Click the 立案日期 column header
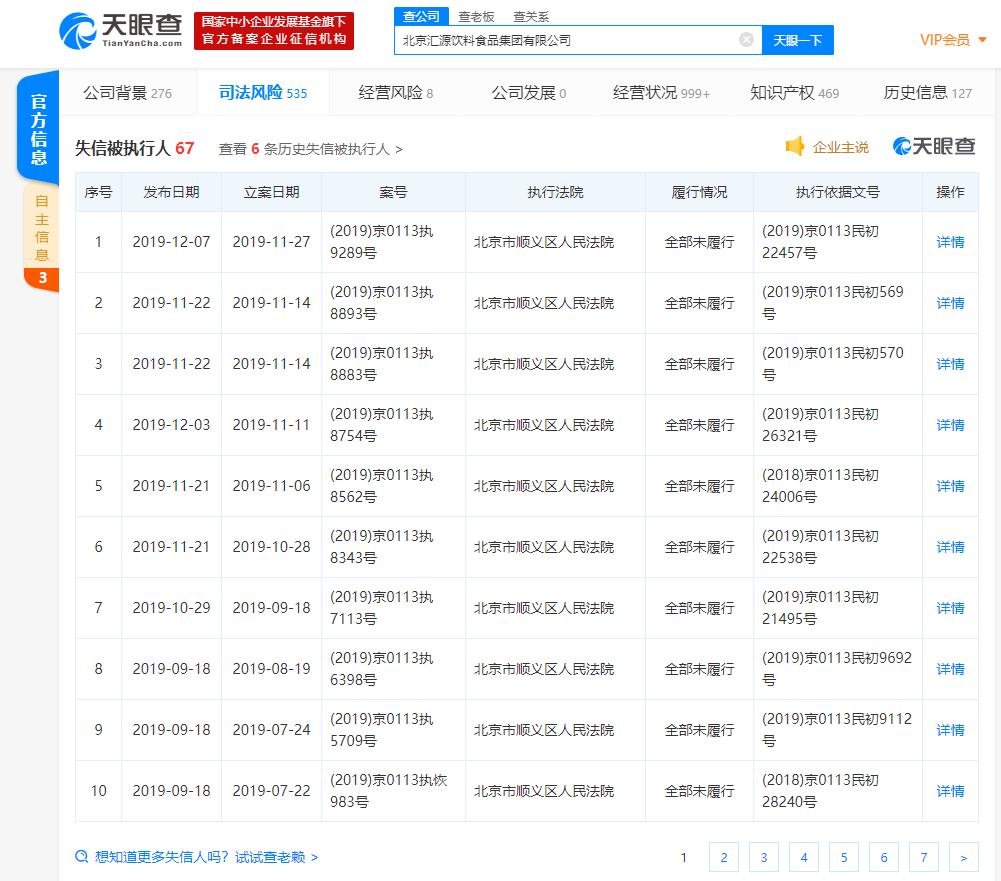Image resolution: width=1001 pixels, height=881 pixels. click(x=271, y=192)
